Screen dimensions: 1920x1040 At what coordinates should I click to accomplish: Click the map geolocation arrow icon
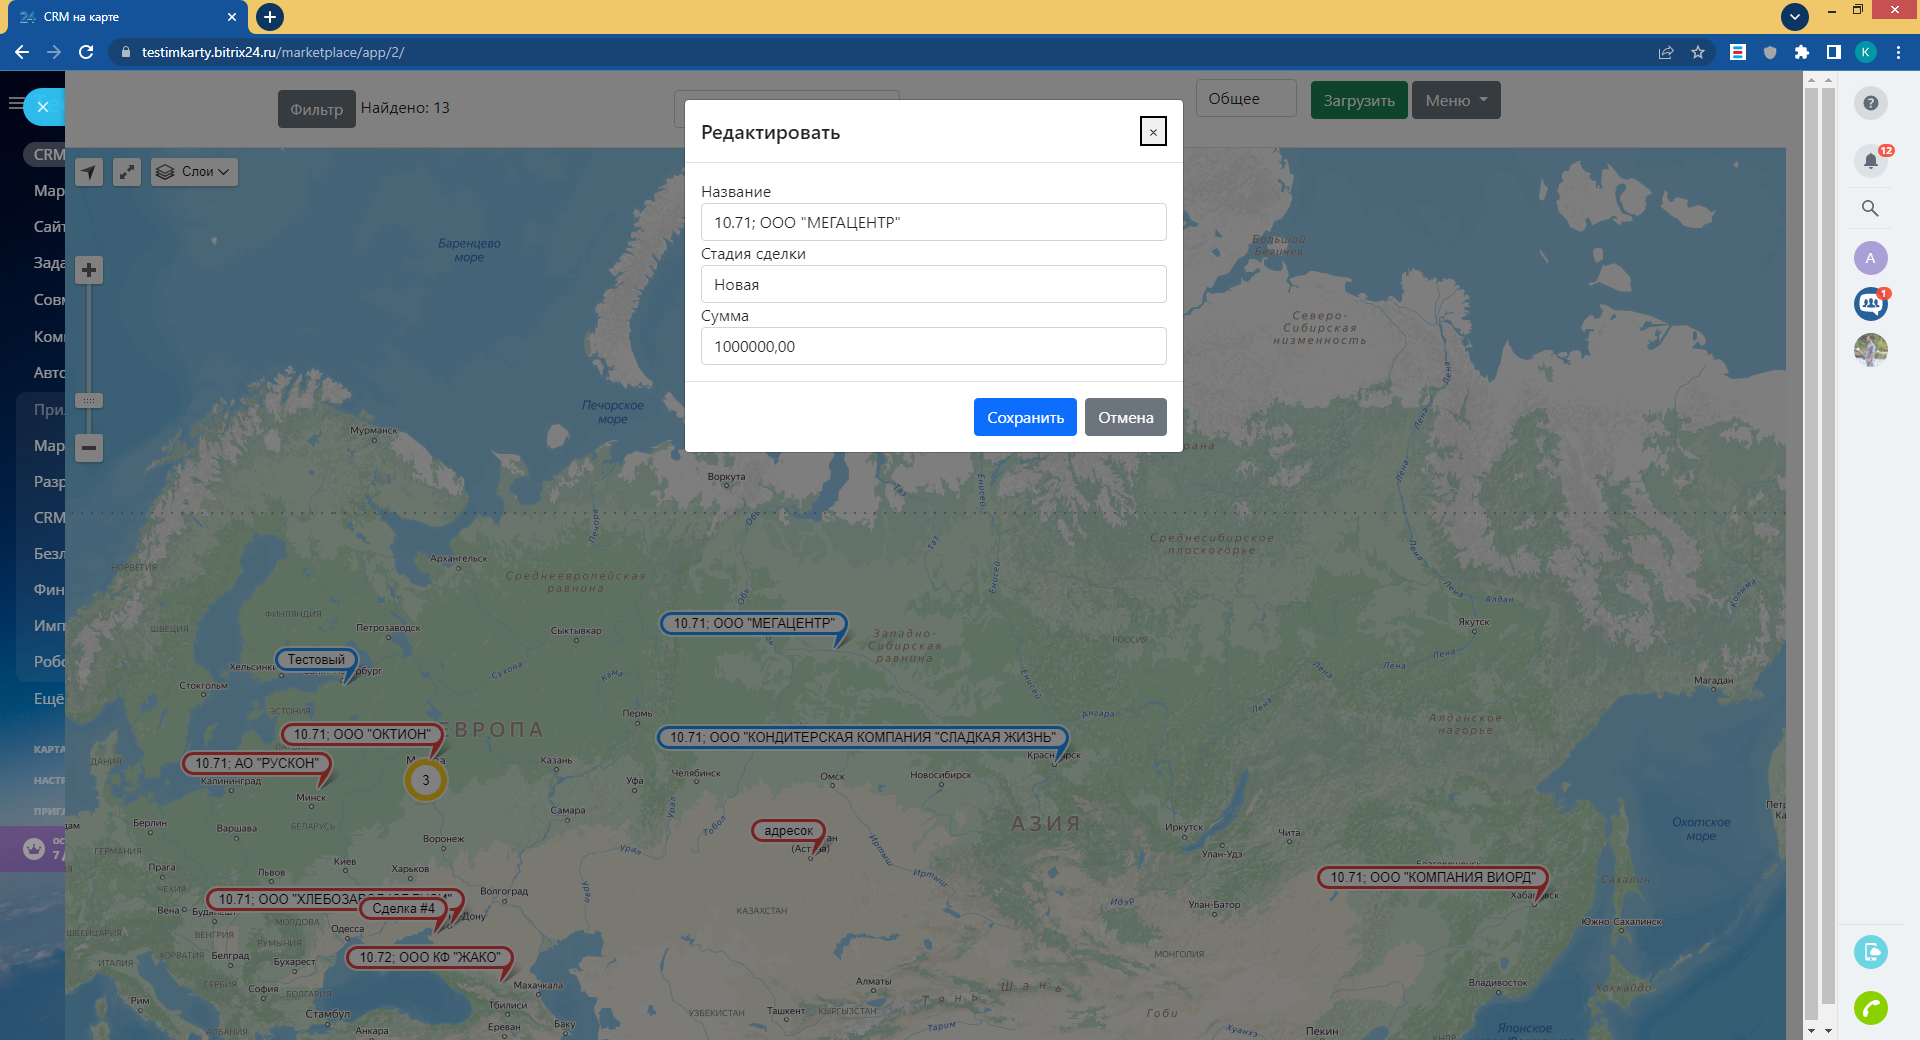89,172
